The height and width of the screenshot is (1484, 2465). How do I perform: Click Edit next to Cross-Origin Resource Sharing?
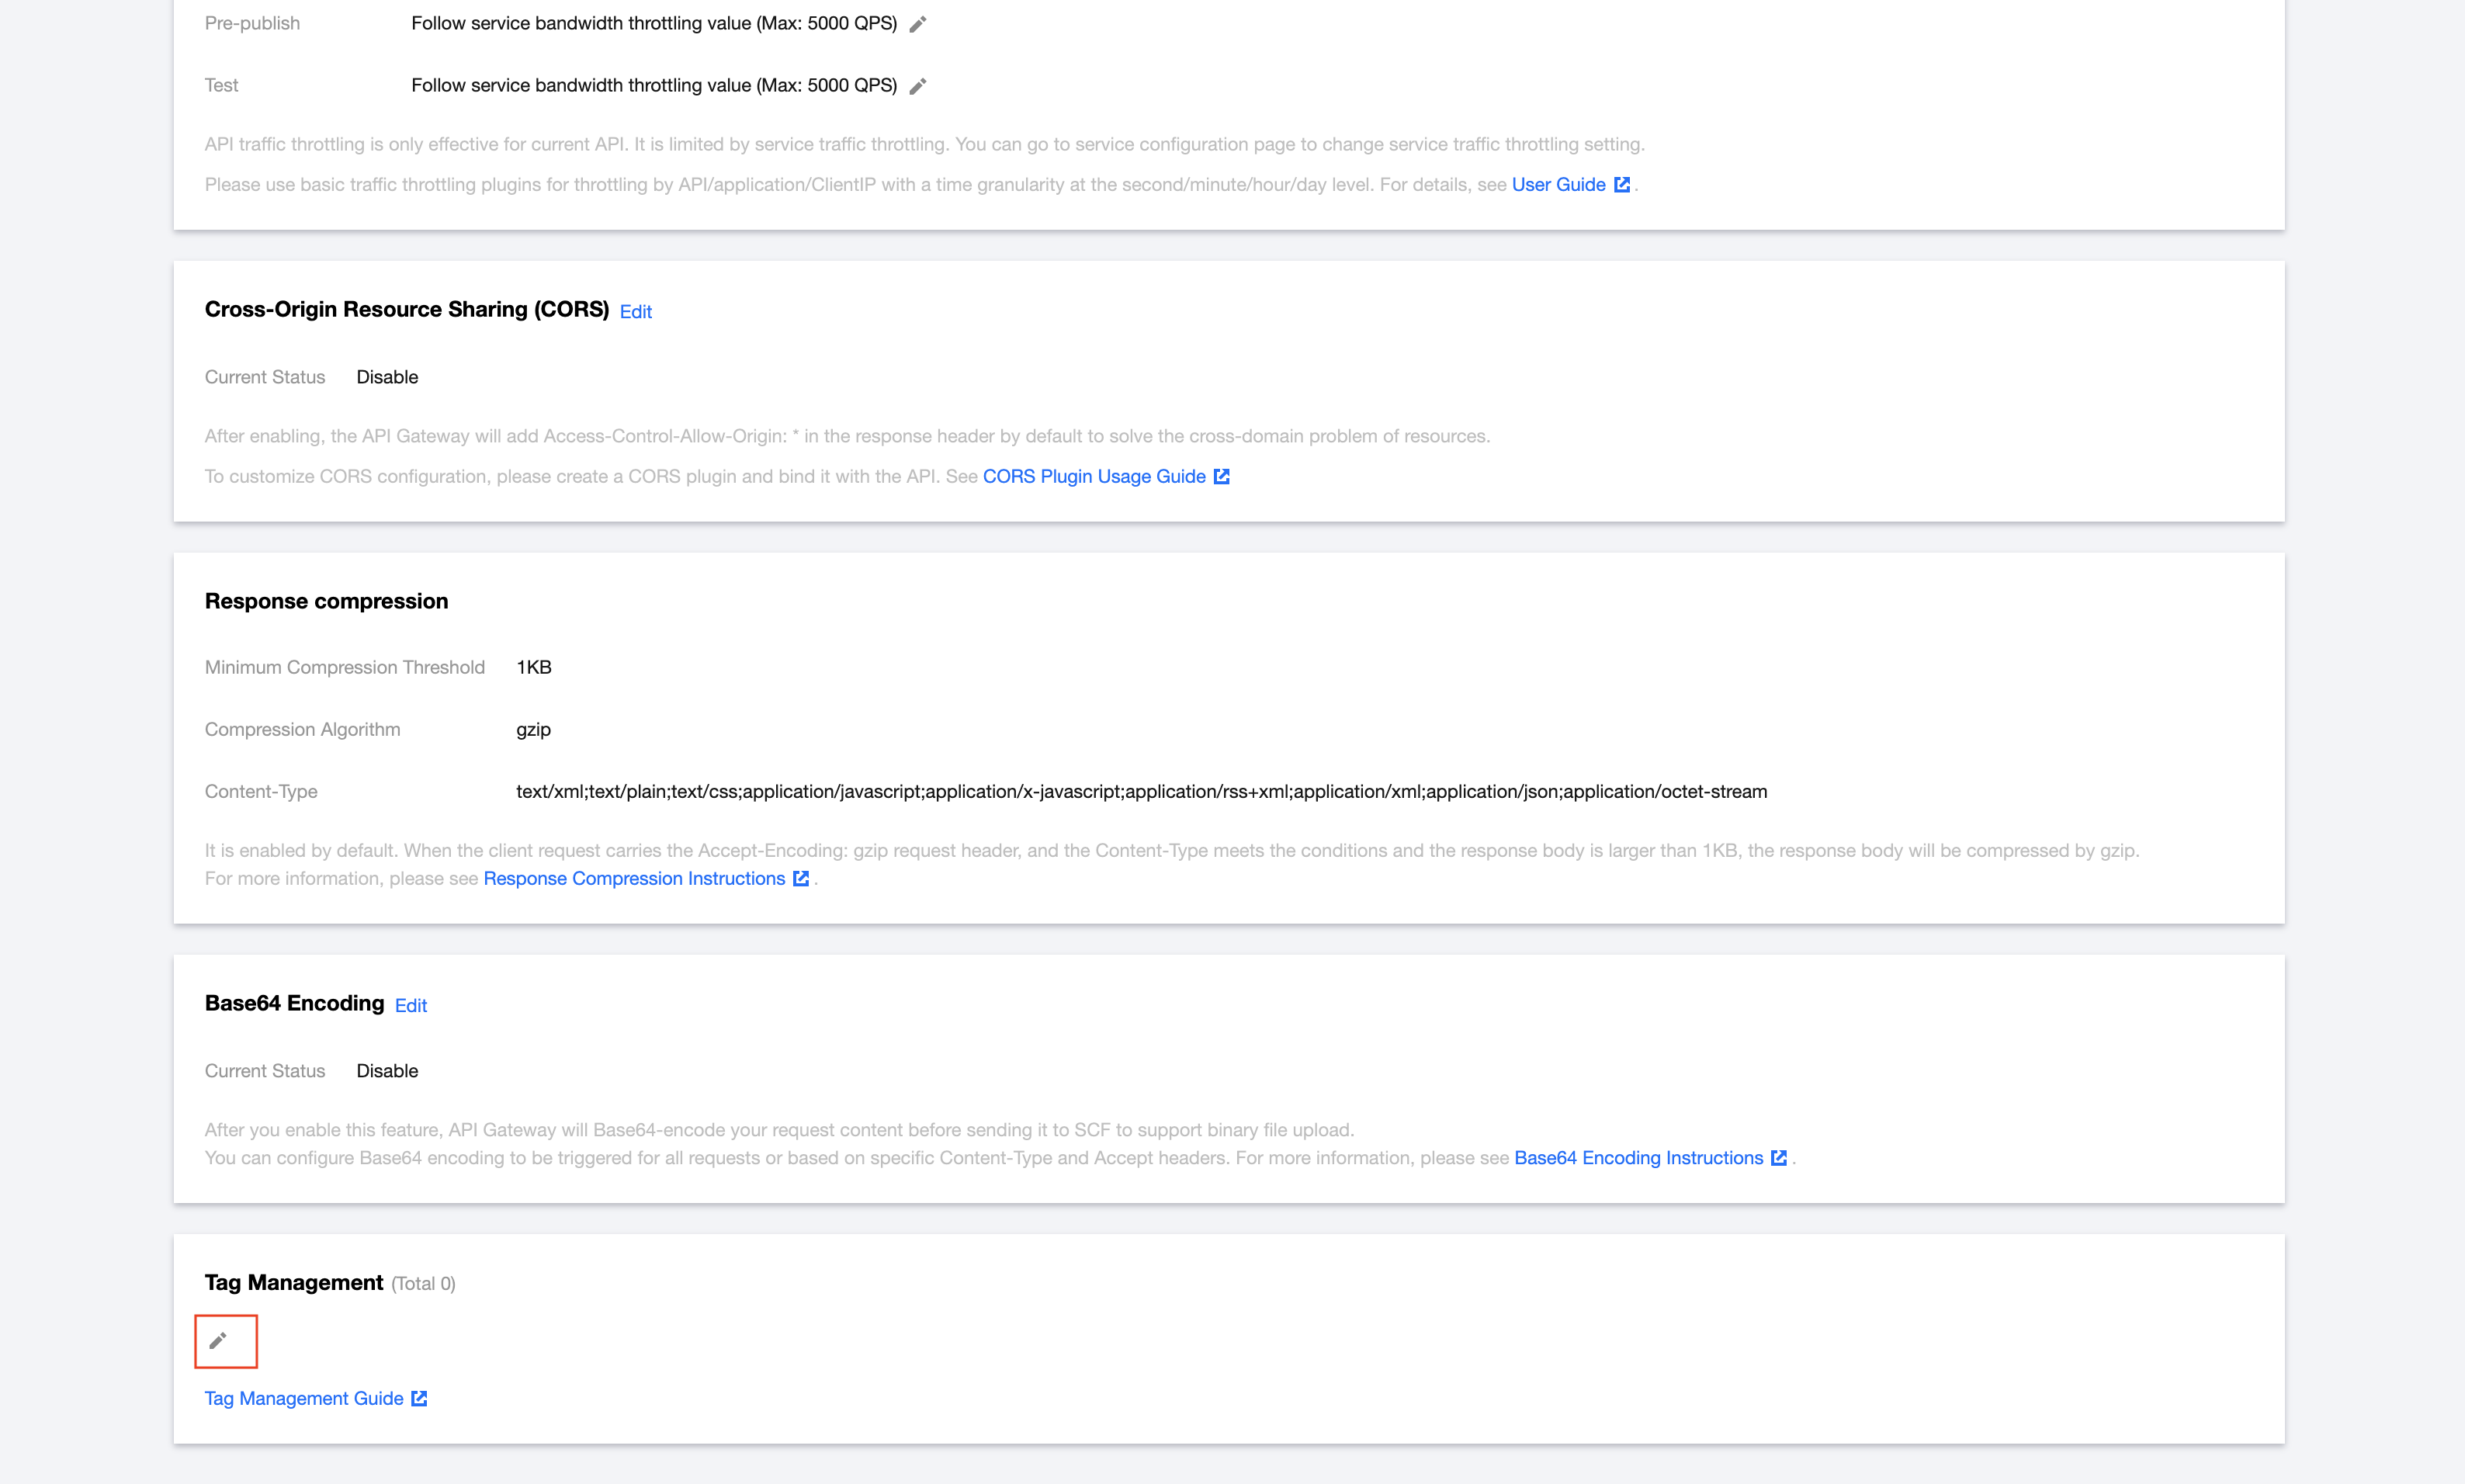pyautogui.click(x=635, y=312)
